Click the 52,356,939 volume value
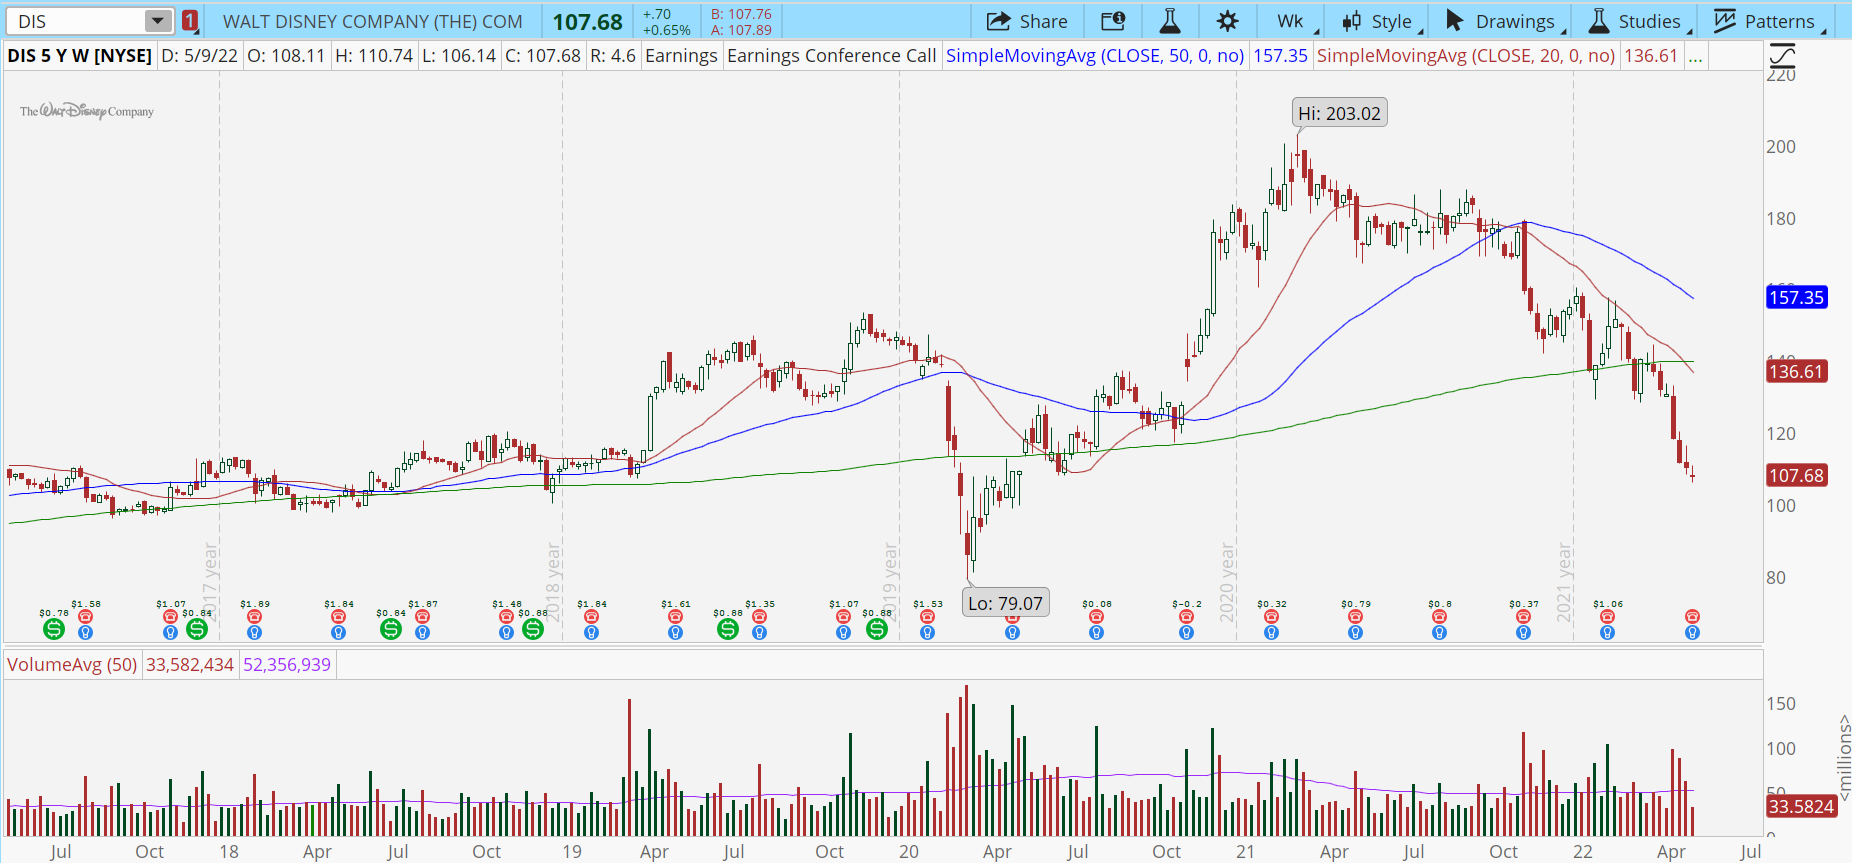1852x863 pixels. tap(286, 665)
